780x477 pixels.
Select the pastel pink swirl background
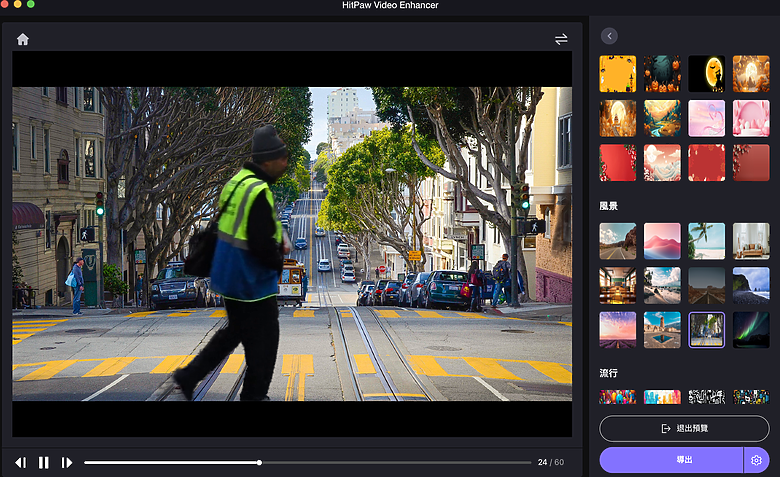706,118
